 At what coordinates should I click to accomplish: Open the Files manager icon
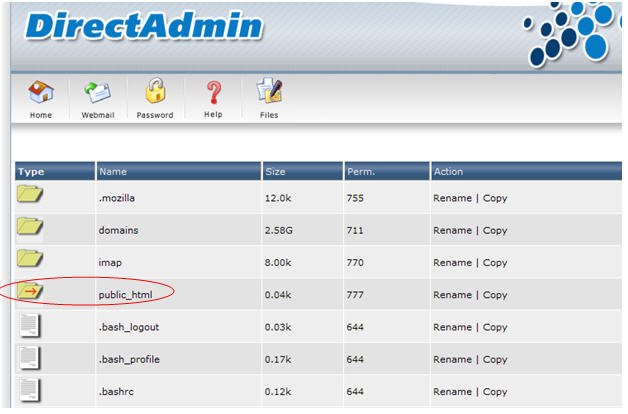[269, 90]
